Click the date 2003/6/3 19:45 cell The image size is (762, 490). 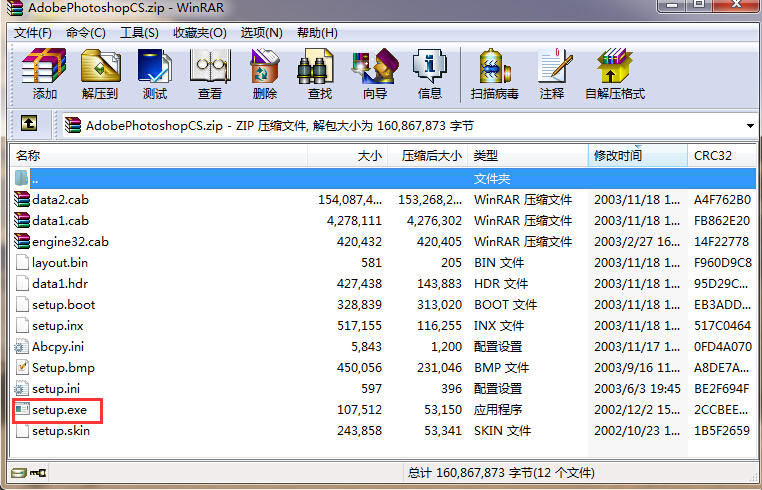pos(637,389)
